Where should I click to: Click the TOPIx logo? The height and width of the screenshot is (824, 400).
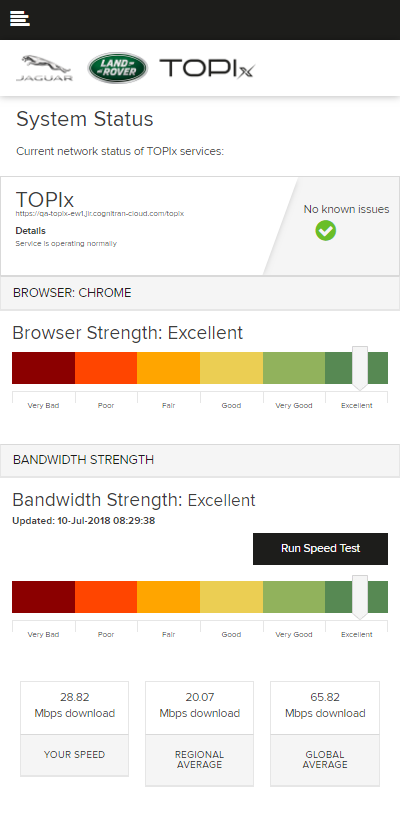(207, 68)
